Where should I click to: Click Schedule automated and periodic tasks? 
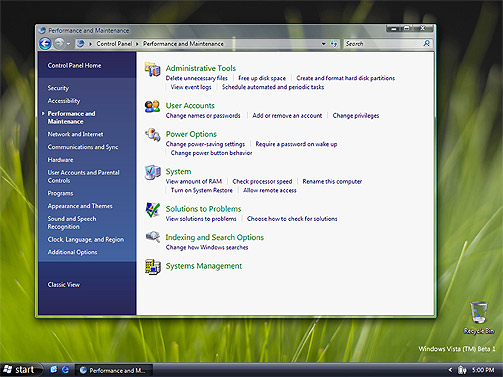273,87
